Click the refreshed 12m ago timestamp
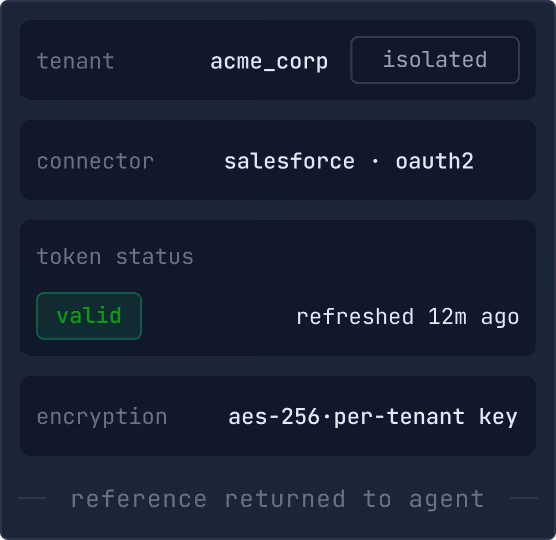 pyautogui.click(x=408, y=317)
